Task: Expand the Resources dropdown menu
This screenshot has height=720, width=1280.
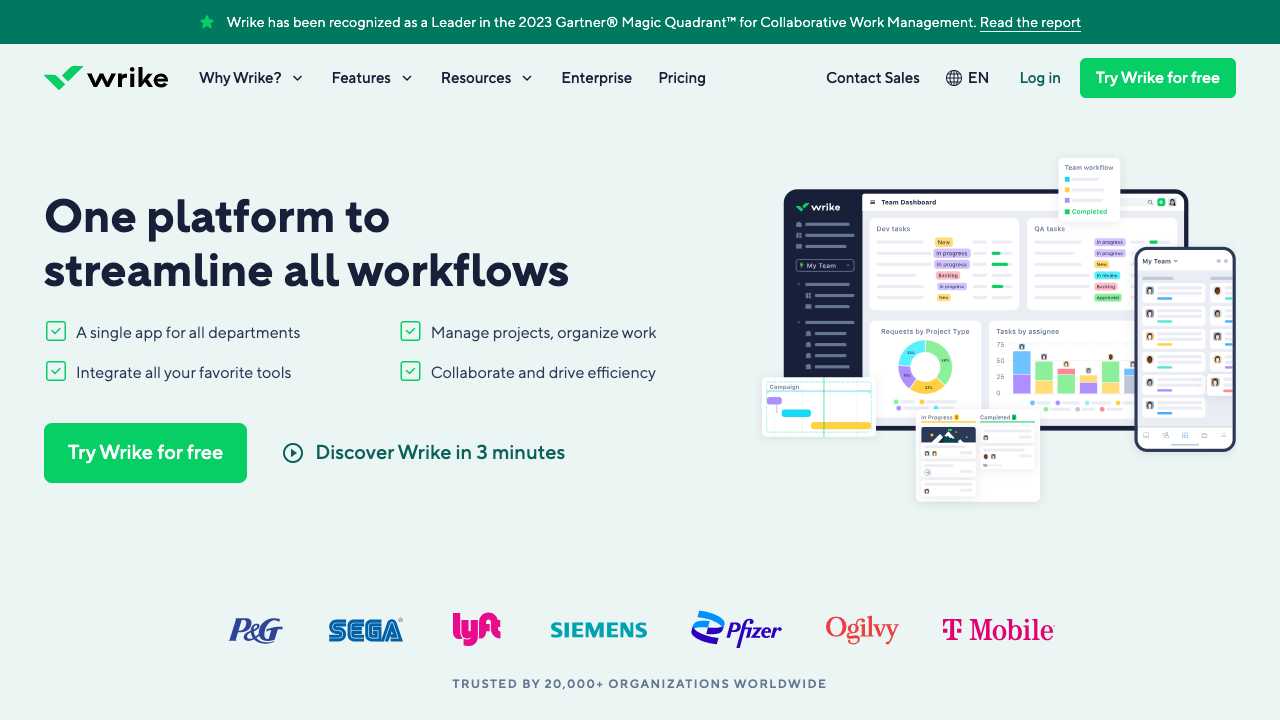Action: pos(487,78)
